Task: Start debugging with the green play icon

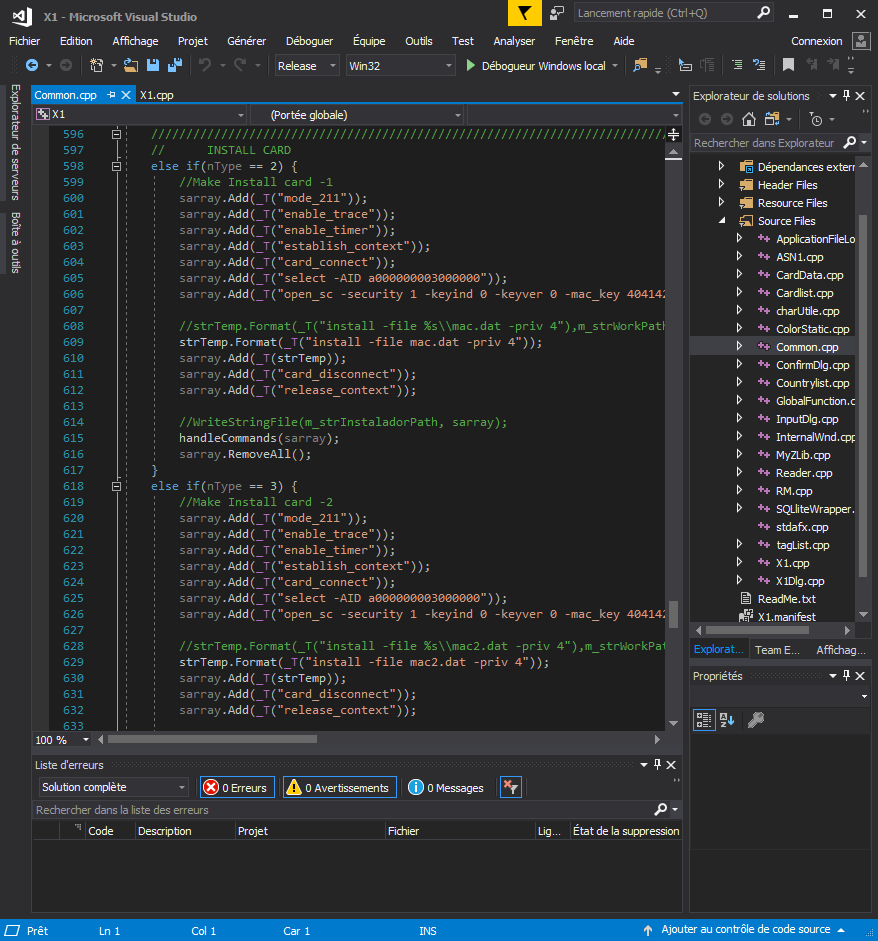Action: [471, 66]
